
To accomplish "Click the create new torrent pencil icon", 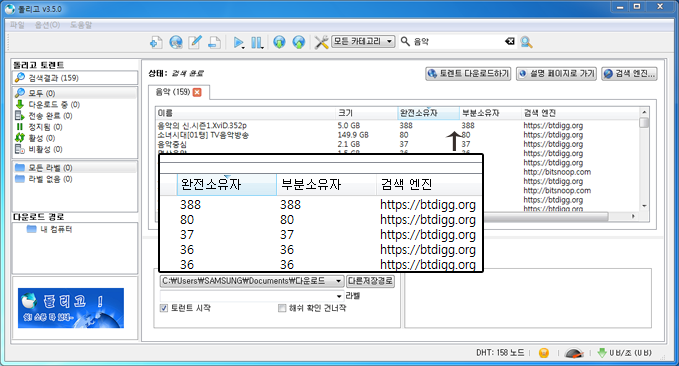I will 195,42.
